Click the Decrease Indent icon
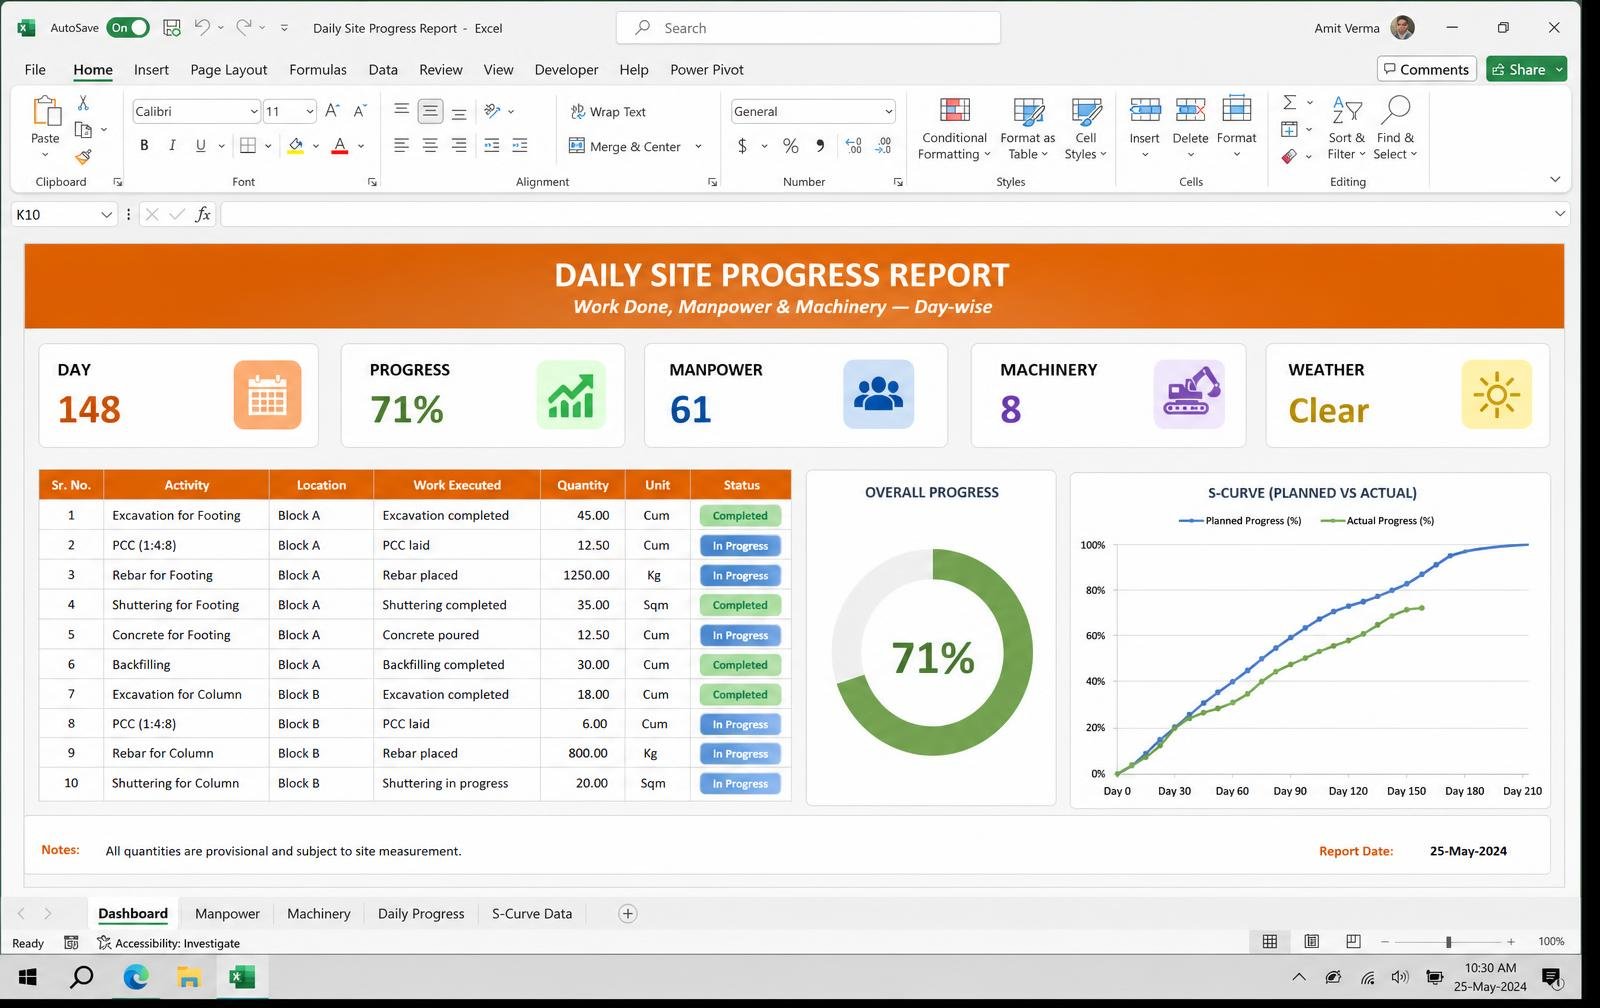The width and height of the screenshot is (1600, 1008). (491, 146)
